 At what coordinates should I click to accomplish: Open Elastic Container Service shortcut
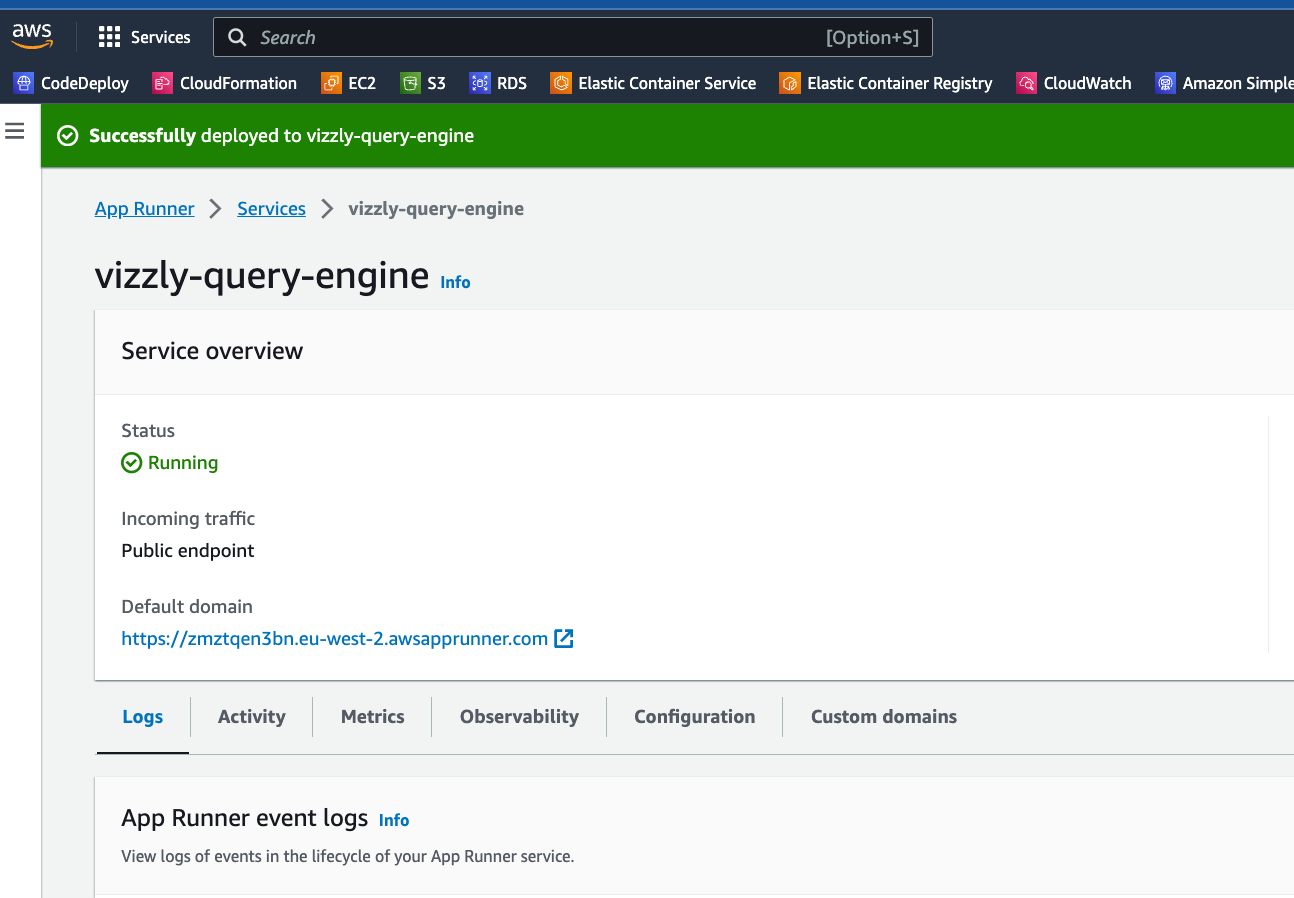tap(667, 83)
